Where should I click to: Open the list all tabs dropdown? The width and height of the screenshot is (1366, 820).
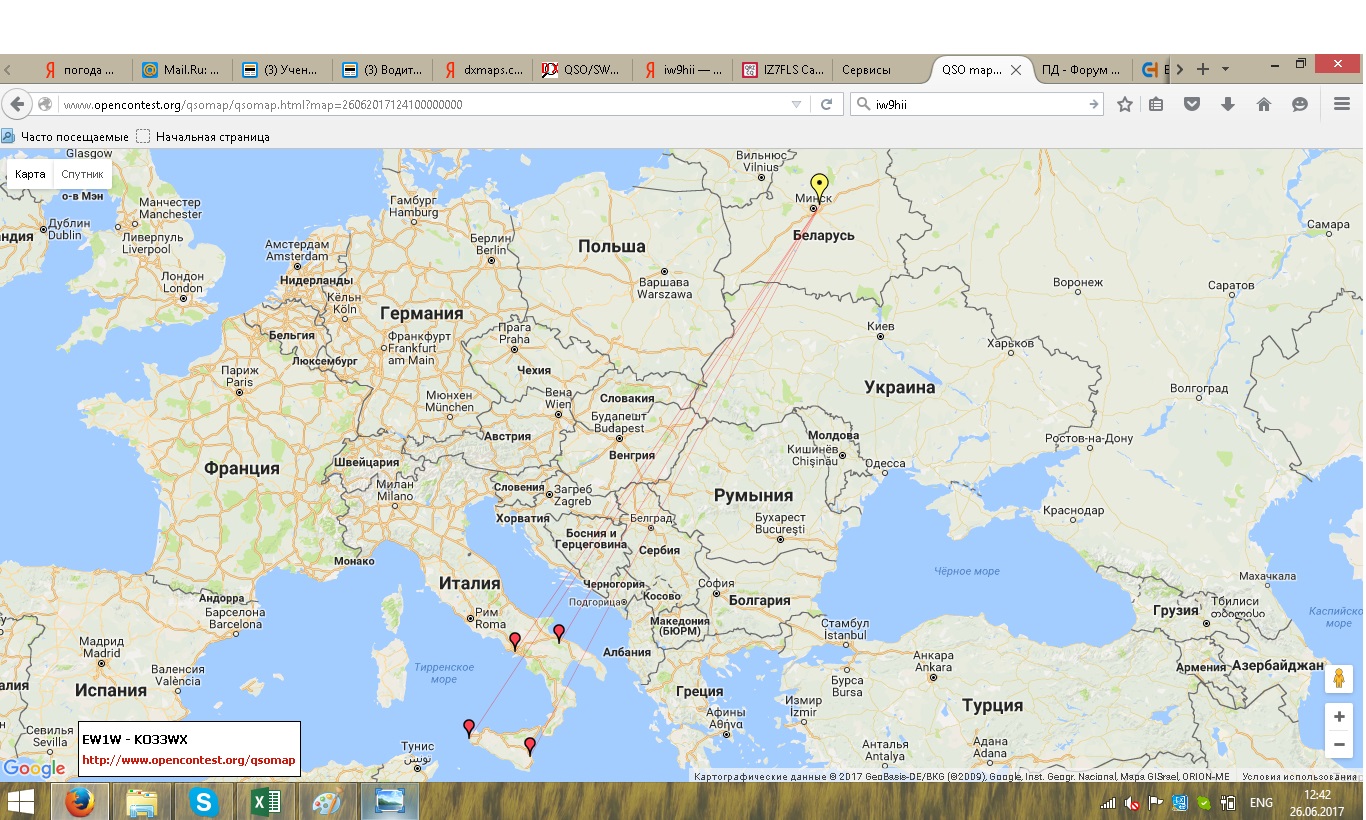click(x=1225, y=70)
